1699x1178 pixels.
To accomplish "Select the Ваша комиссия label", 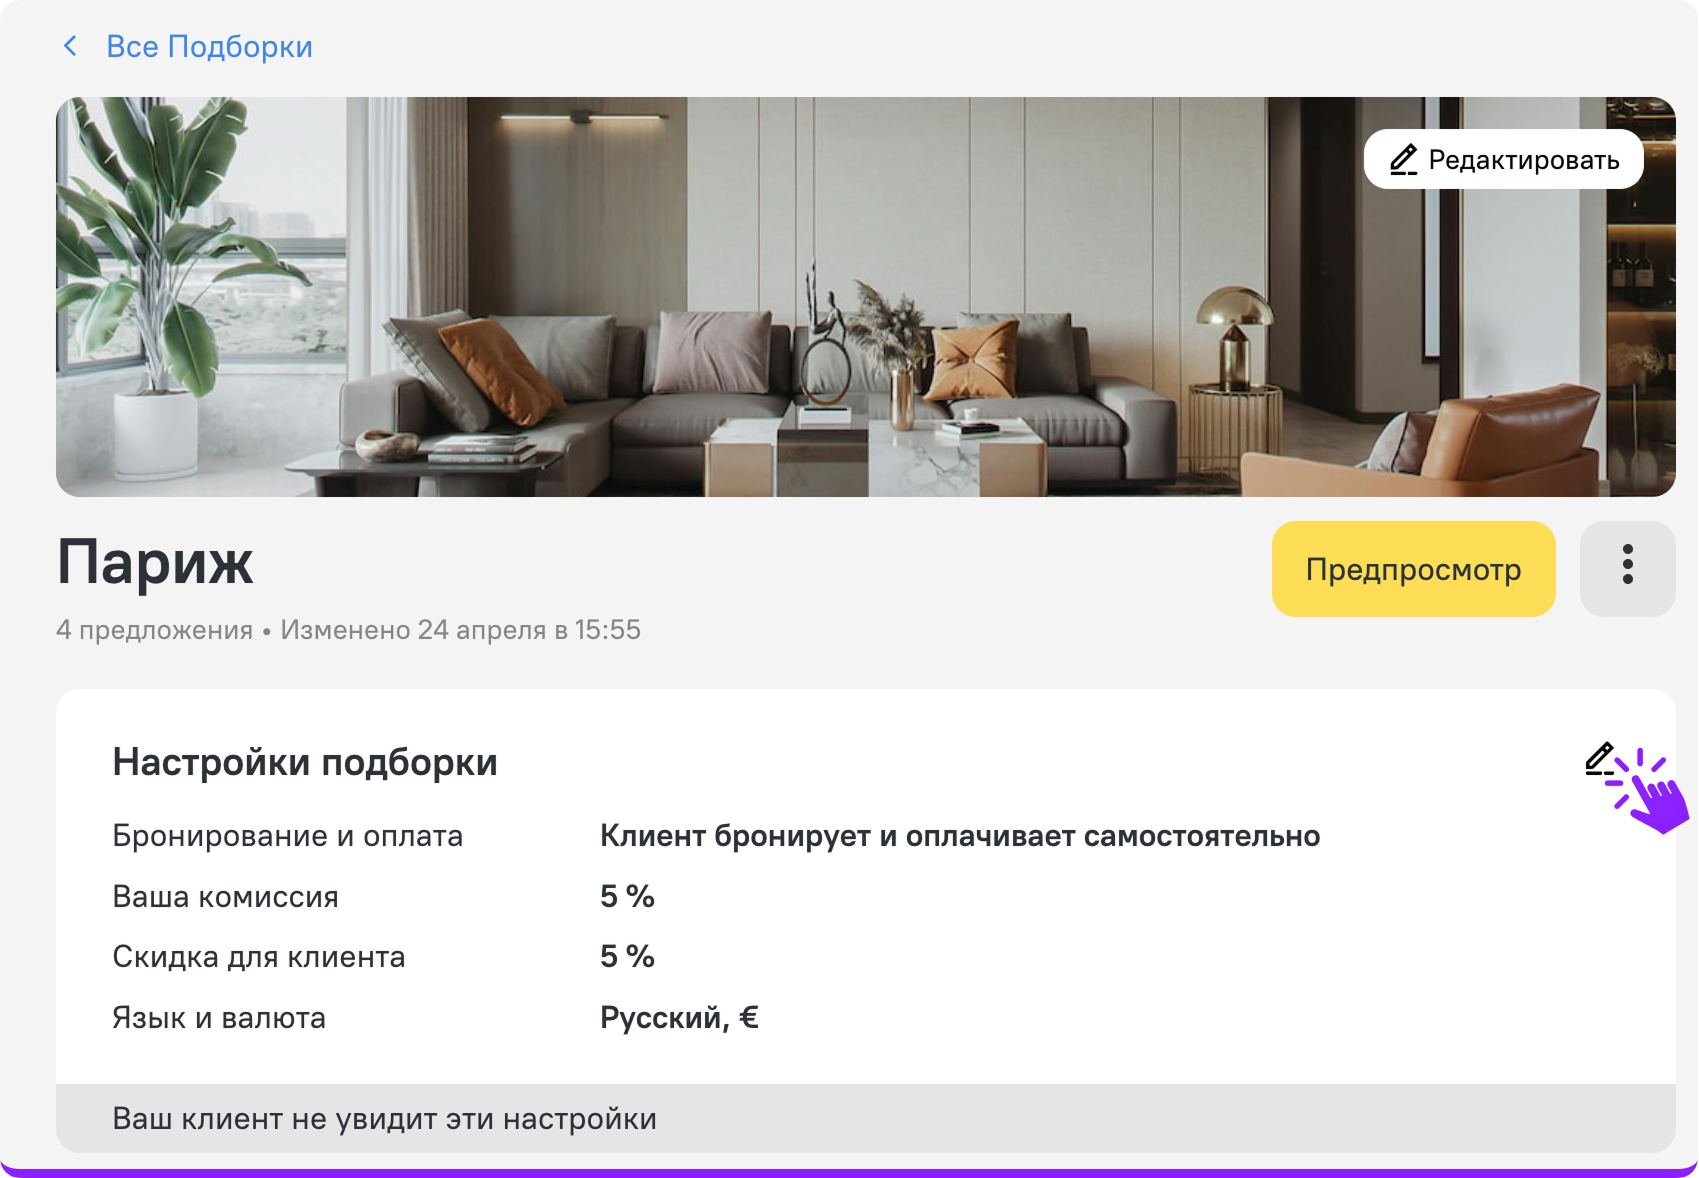I will (x=225, y=897).
